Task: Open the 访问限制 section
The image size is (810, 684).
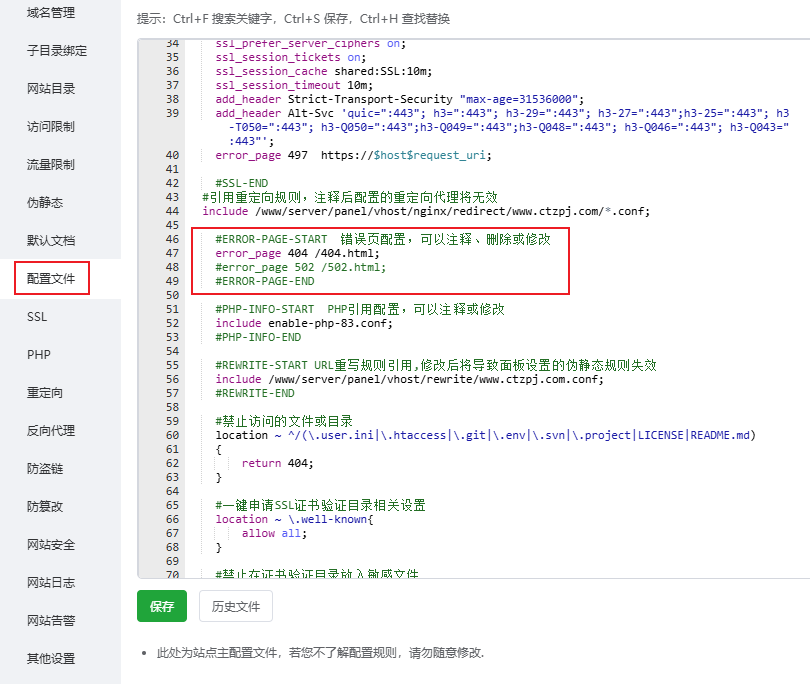Action: [51, 127]
